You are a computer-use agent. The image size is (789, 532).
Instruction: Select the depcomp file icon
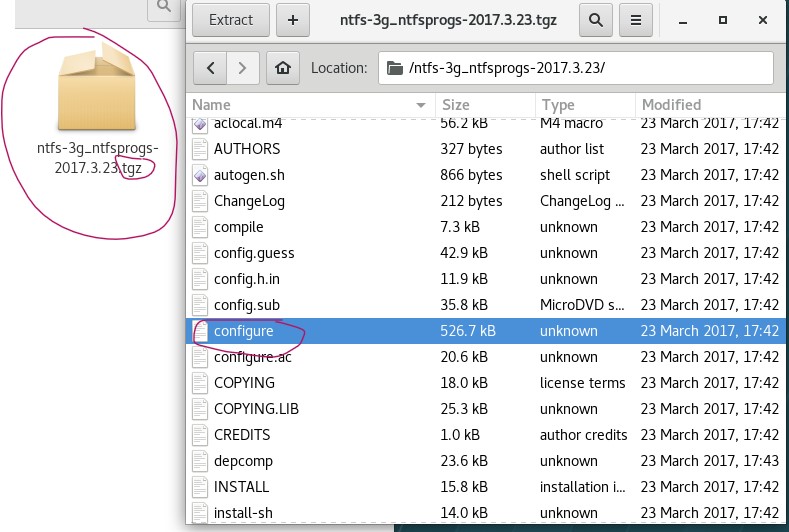tap(200, 461)
